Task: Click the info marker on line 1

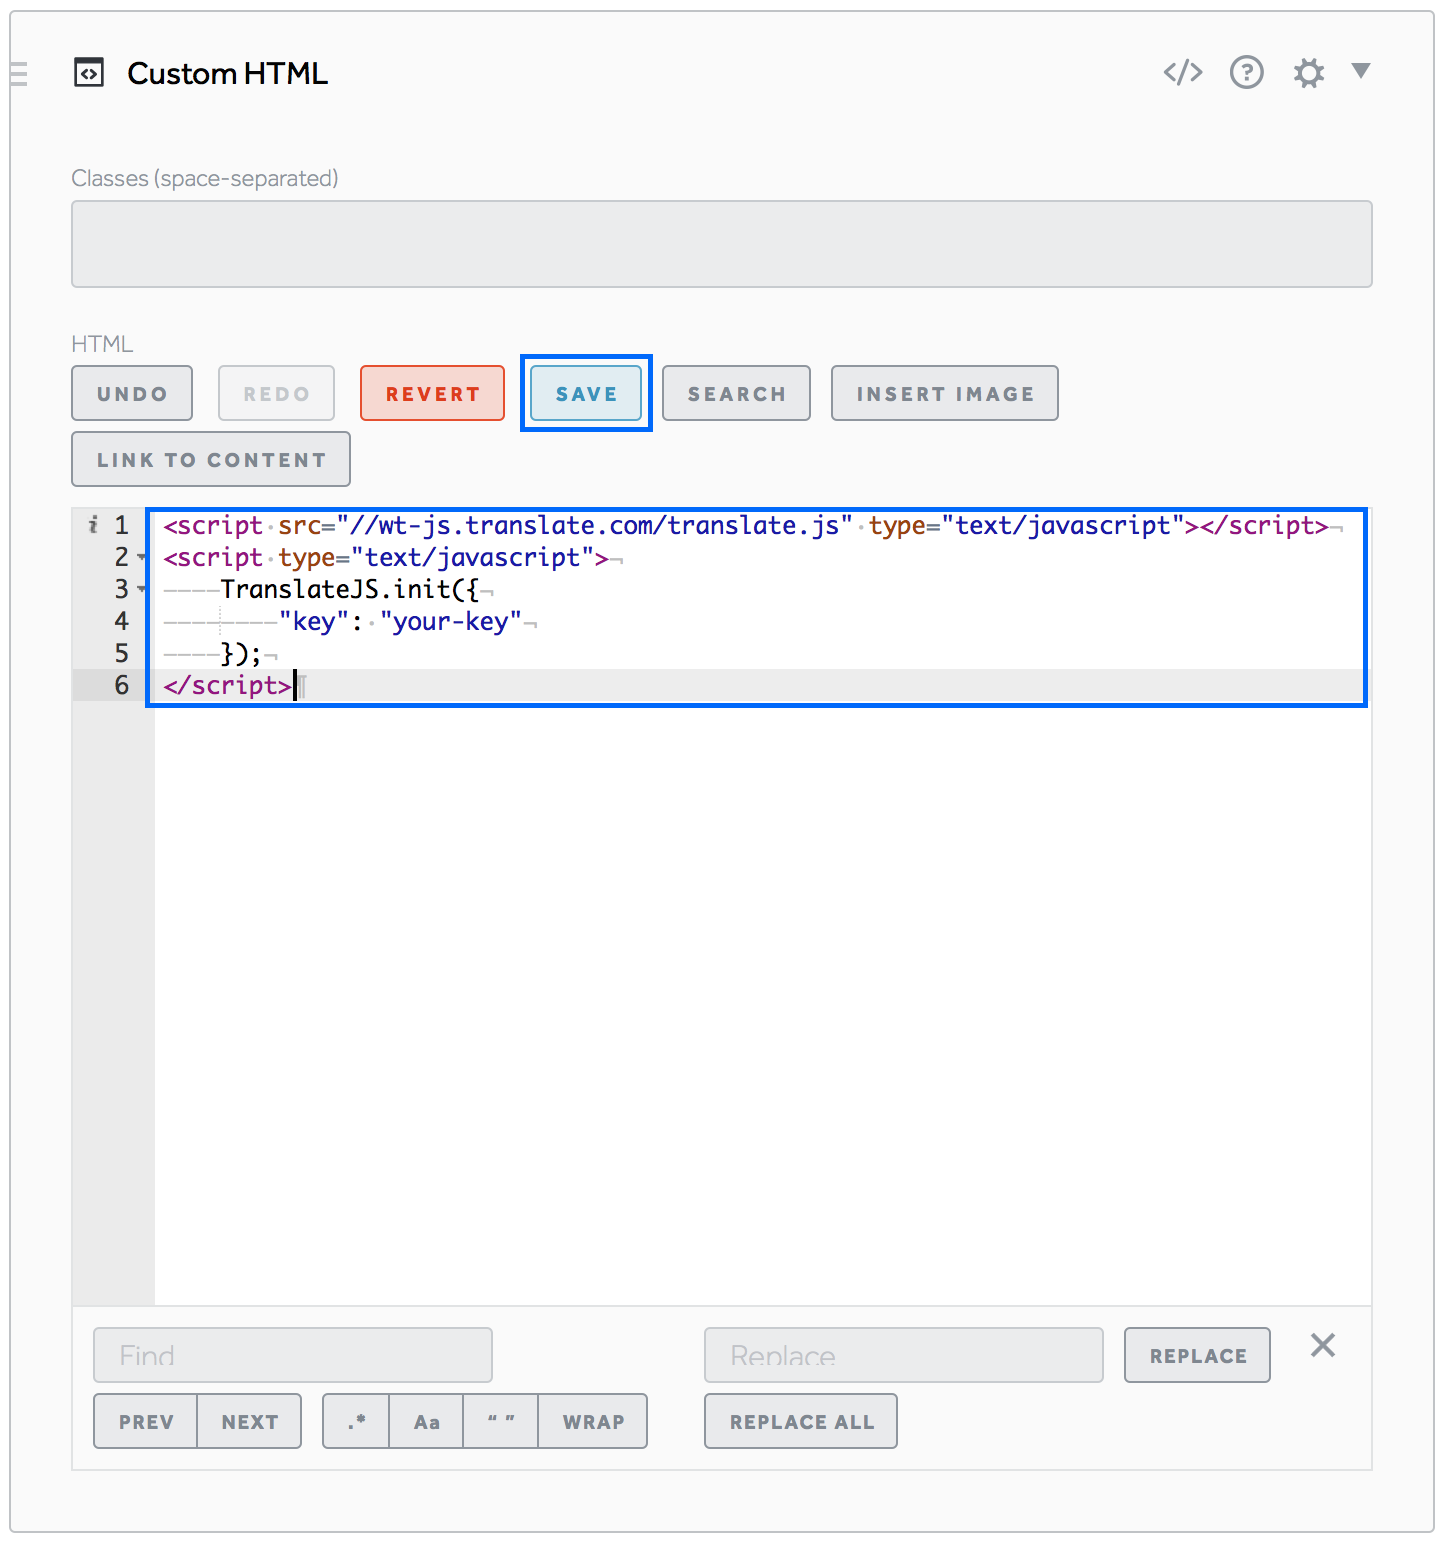Action: (93, 524)
